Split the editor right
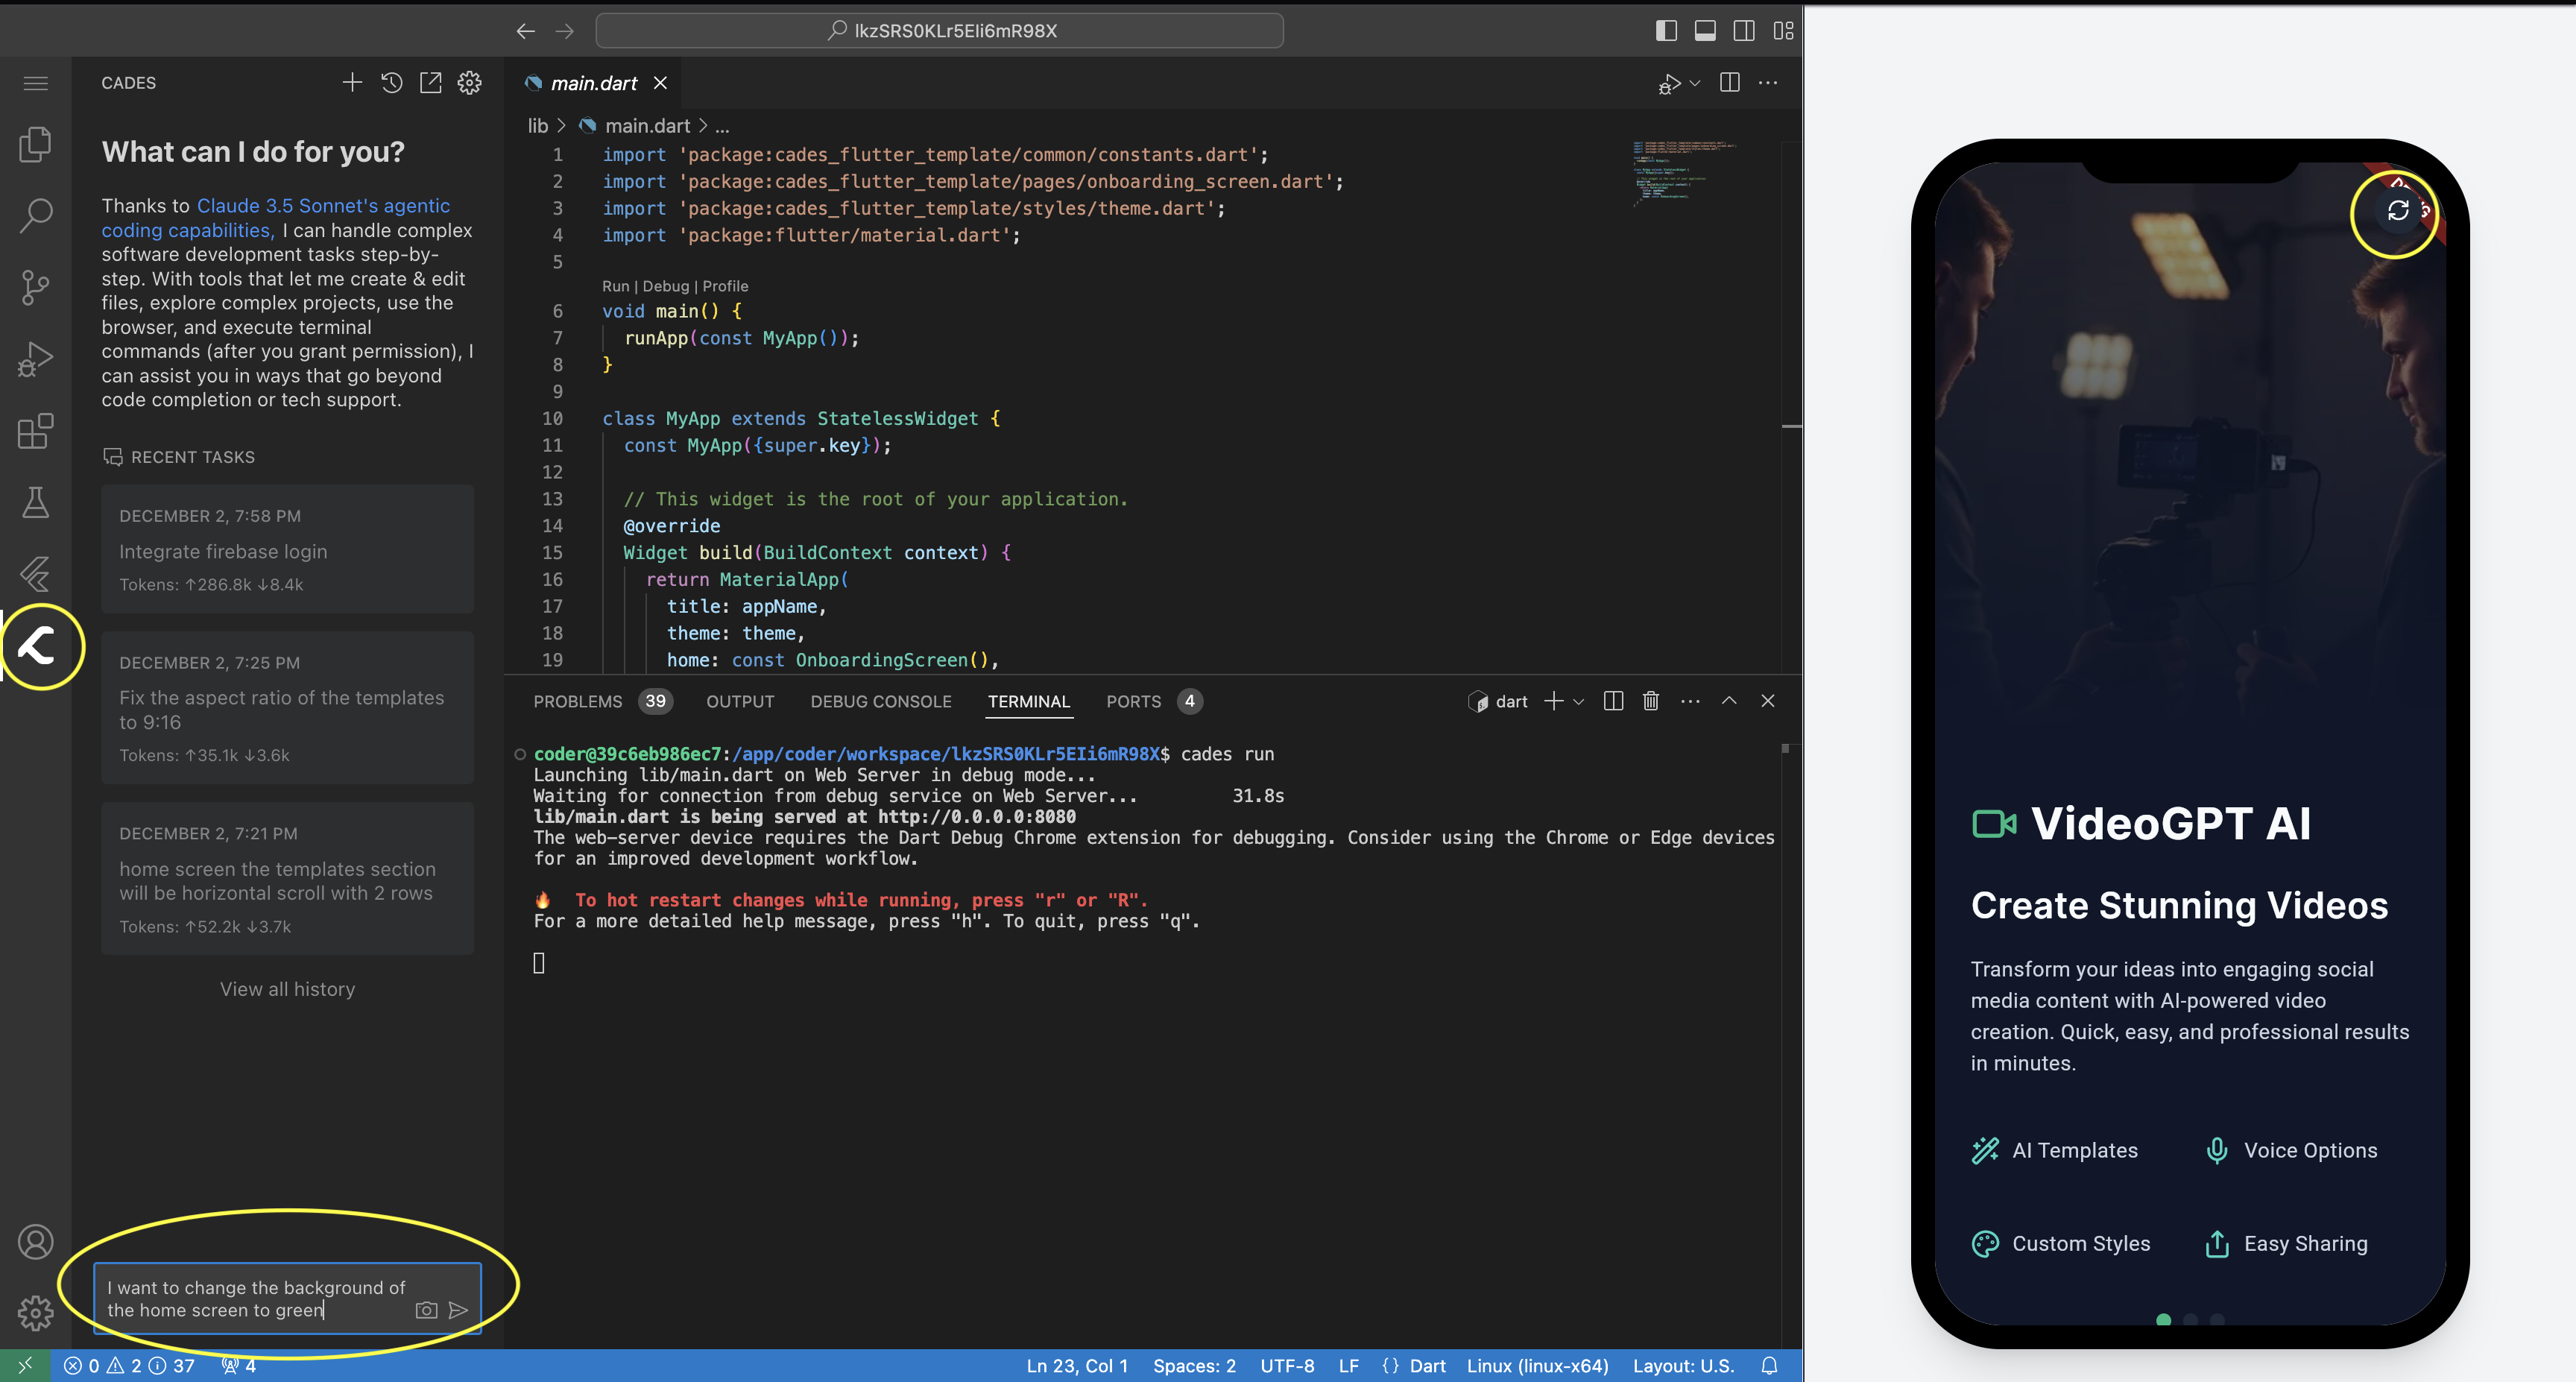This screenshot has height=1382, width=2576. tap(1730, 83)
